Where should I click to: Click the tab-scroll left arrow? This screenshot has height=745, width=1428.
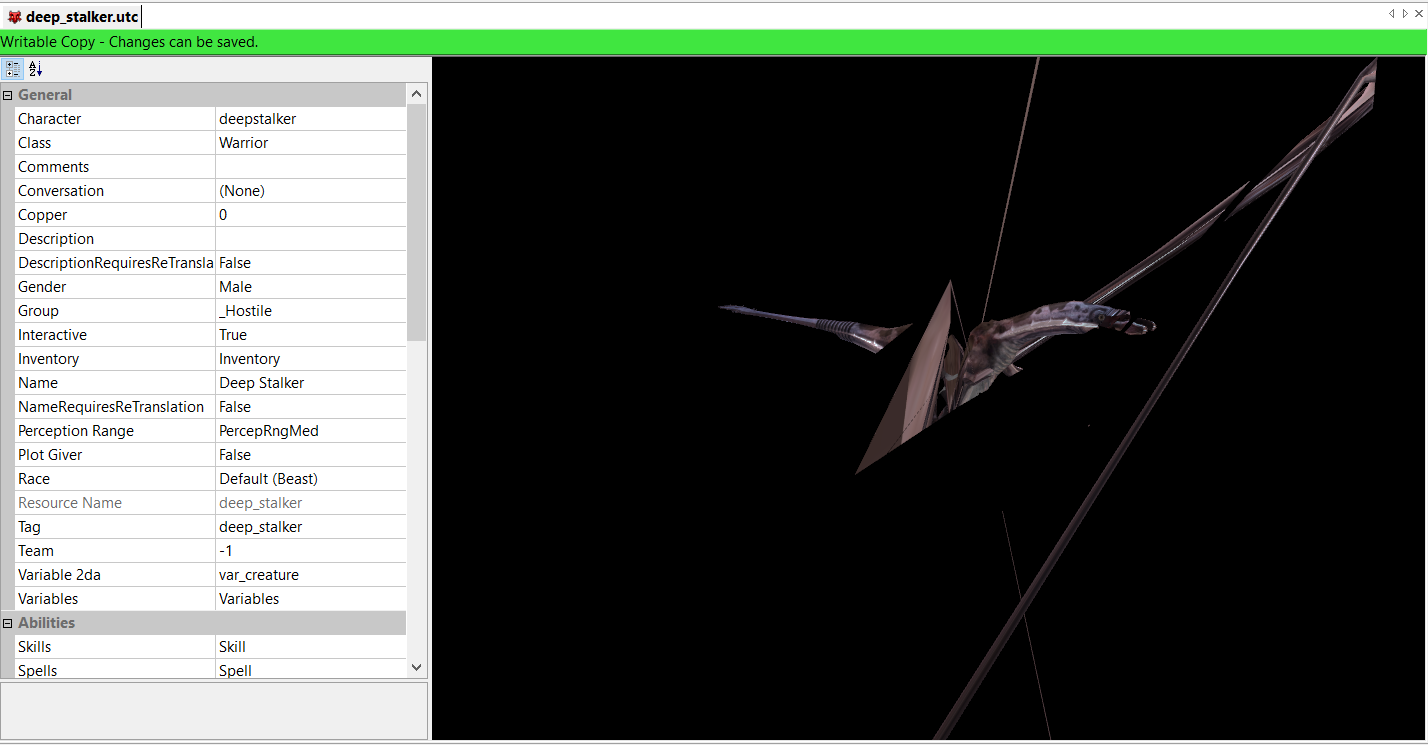[x=1391, y=13]
